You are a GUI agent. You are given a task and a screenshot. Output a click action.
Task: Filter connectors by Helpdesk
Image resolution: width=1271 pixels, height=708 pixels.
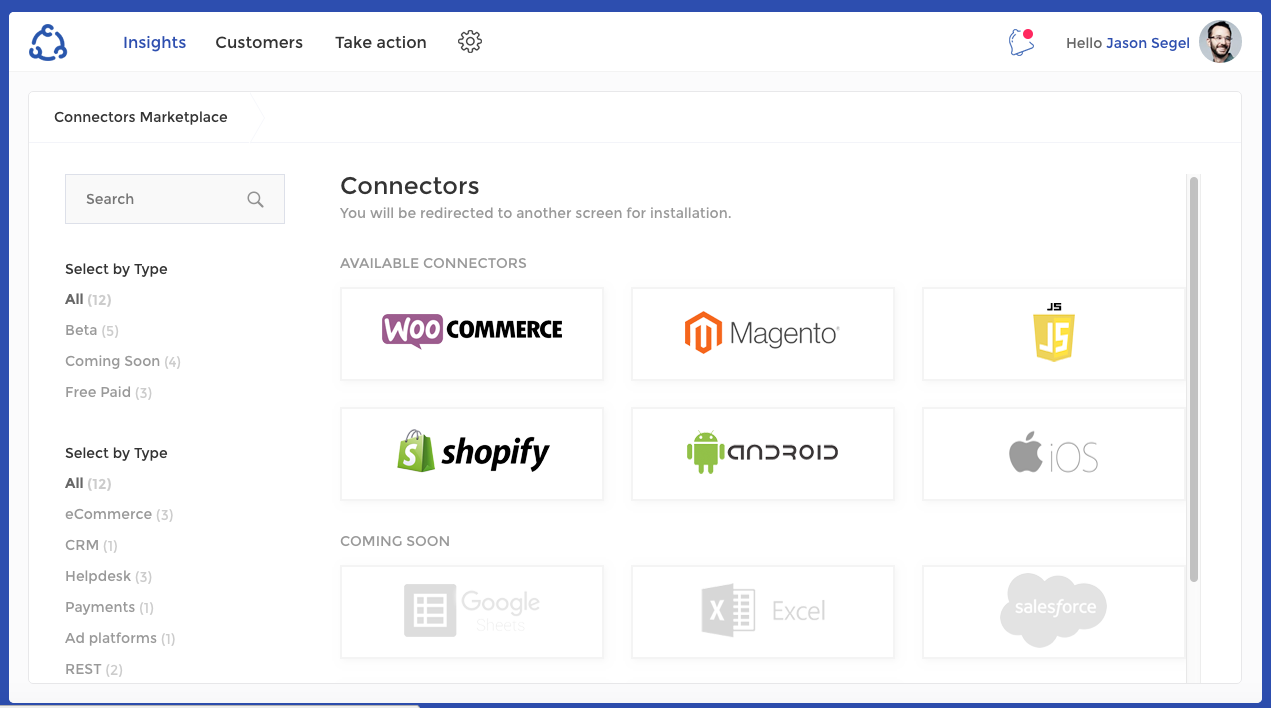point(108,576)
